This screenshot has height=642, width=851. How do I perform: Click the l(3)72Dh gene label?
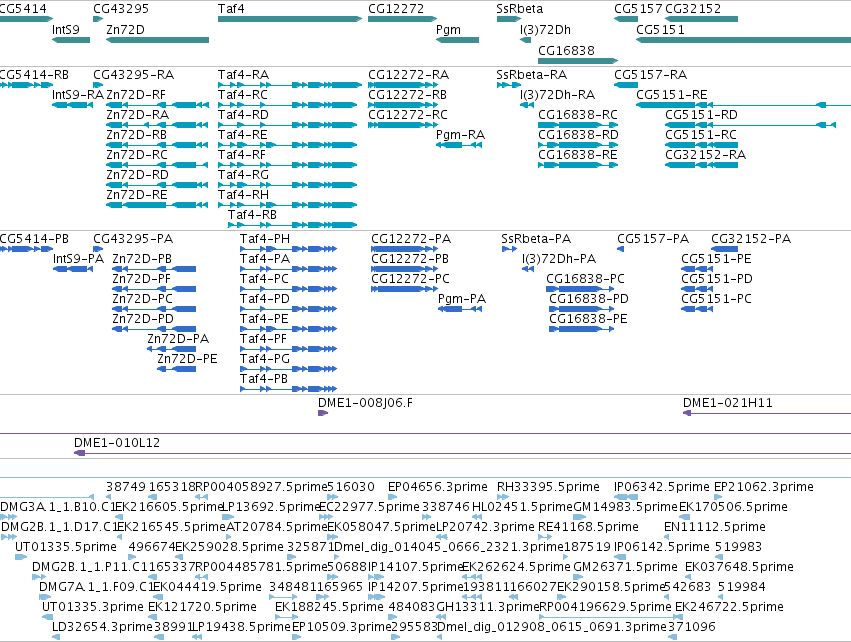click(x=545, y=30)
